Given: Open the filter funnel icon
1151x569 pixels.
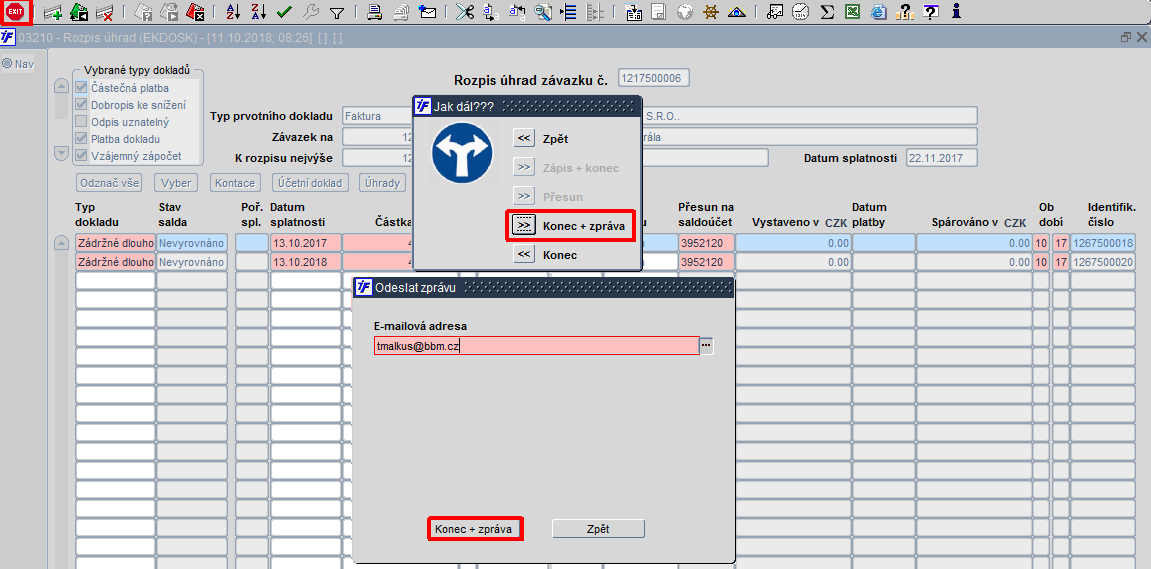Looking at the screenshot, I should point(337,12).
